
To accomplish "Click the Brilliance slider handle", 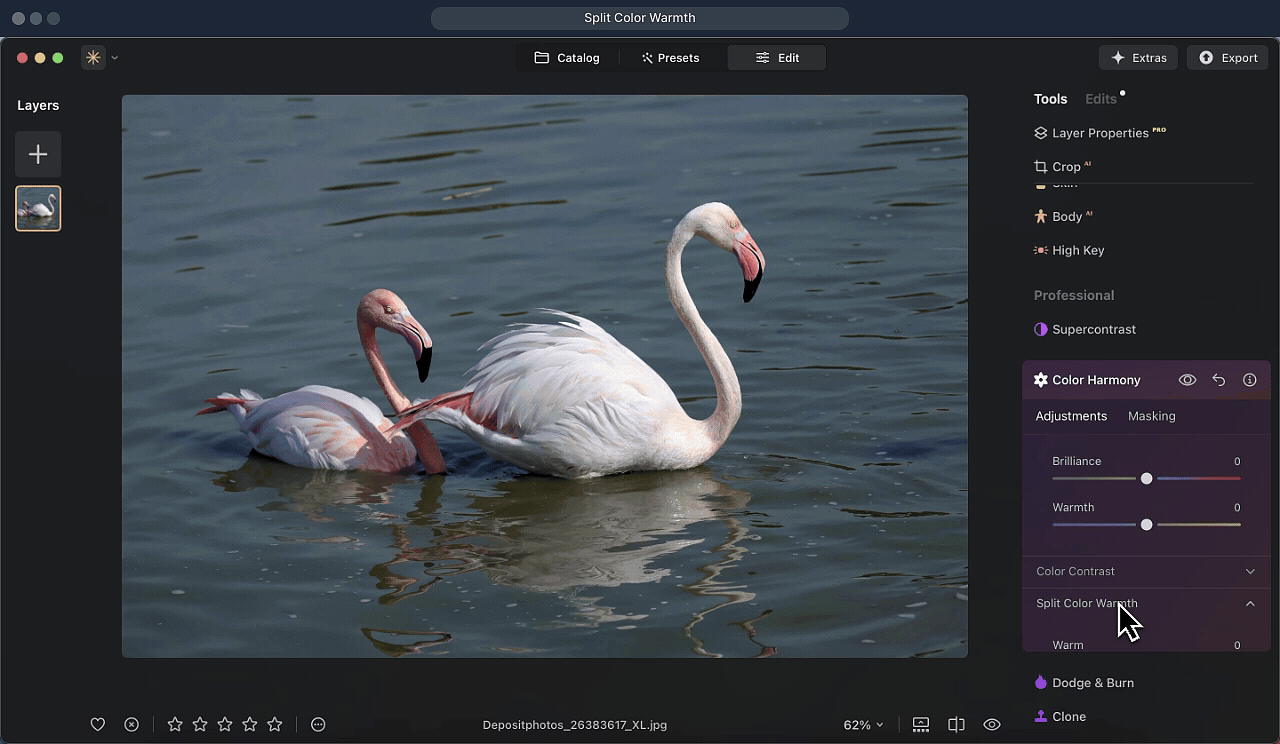I will tap(1146, 478).
